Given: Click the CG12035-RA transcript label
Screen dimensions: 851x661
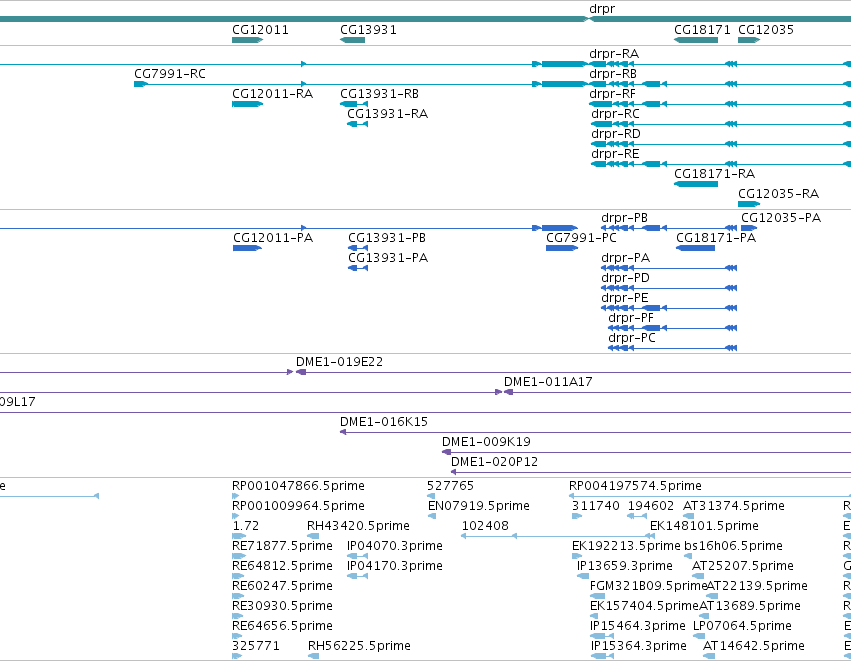Looking at the screenshot, I should (x=778, y=194).
